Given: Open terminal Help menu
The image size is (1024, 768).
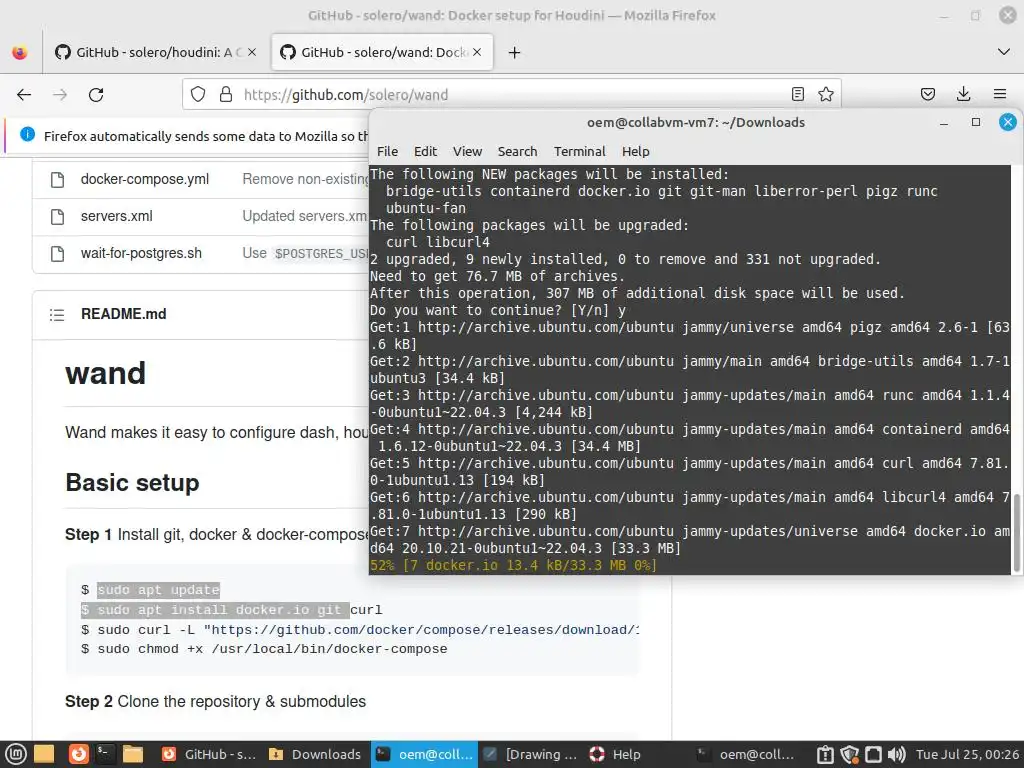Looking at the screenshot, I should [x=635, y=152].
